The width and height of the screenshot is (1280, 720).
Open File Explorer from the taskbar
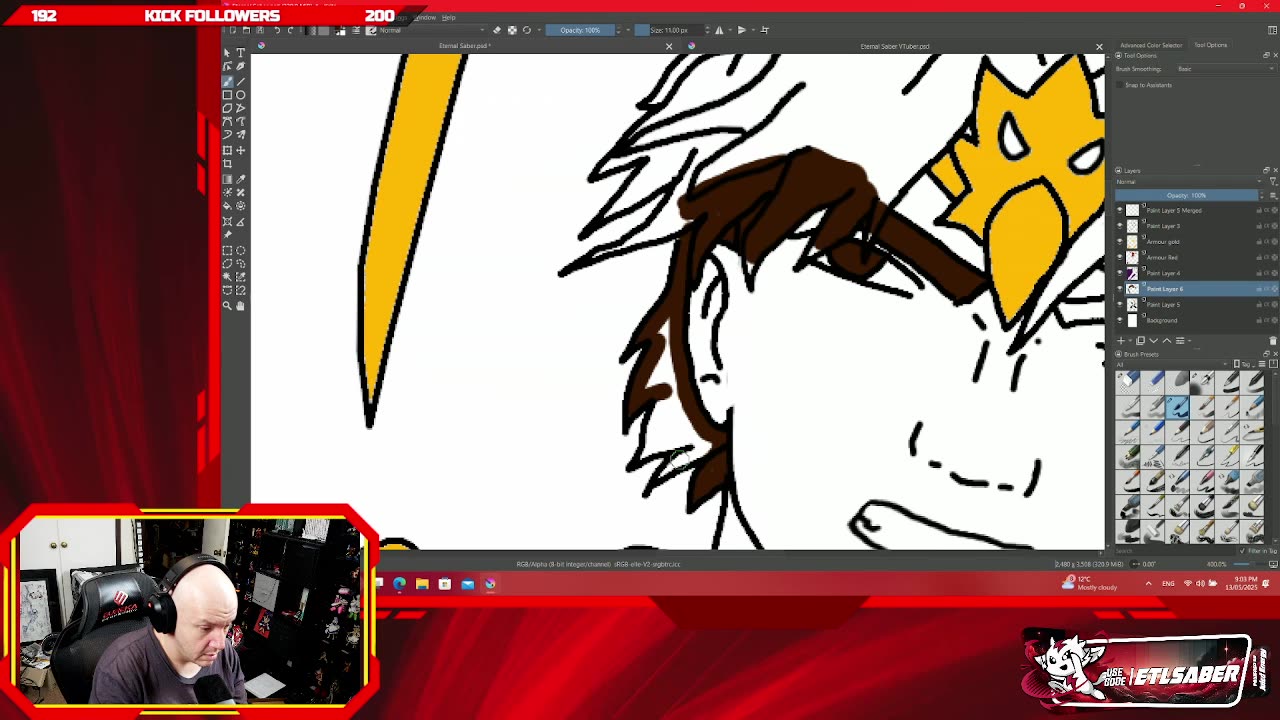pos(422,584)
